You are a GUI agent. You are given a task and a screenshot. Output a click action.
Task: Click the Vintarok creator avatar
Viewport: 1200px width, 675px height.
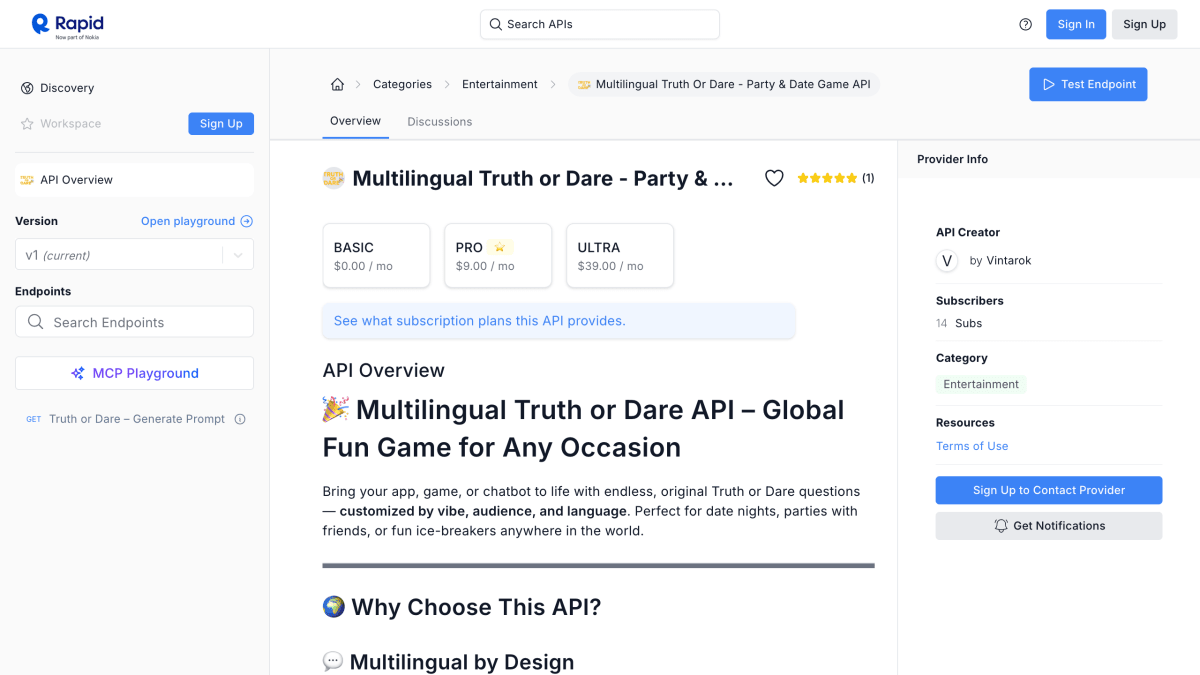coord(947,261)
